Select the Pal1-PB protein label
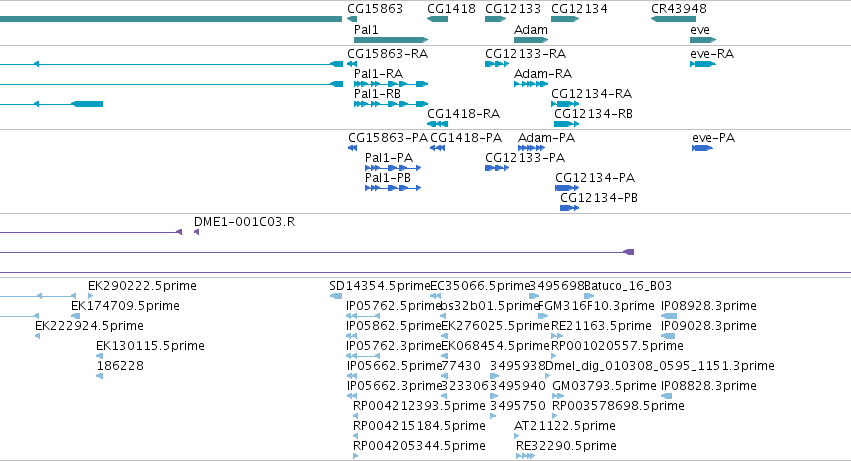 (x=388, y=178)
